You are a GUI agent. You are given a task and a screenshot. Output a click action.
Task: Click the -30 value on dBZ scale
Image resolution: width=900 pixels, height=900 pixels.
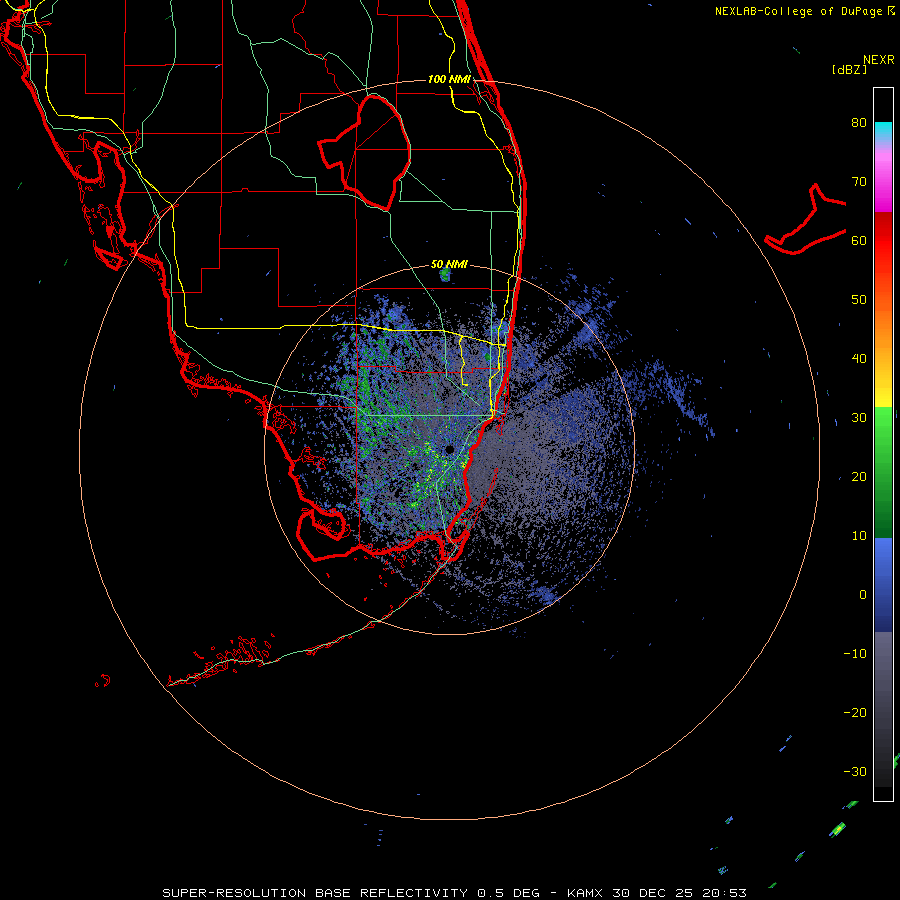pyautogui.click(x=855, y=772)
